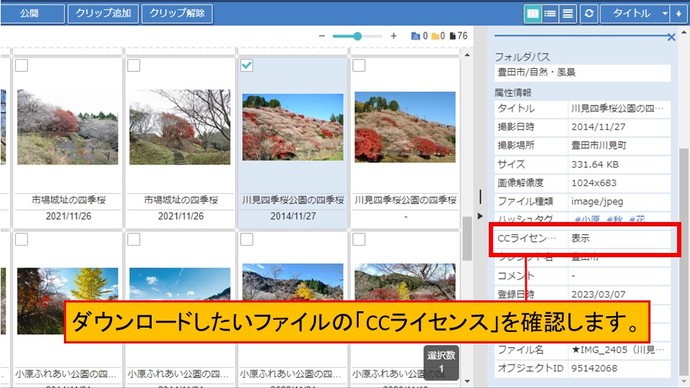Check the first 市場城址の四季桜 (2021/11/26) checkbox

[22, 66]
